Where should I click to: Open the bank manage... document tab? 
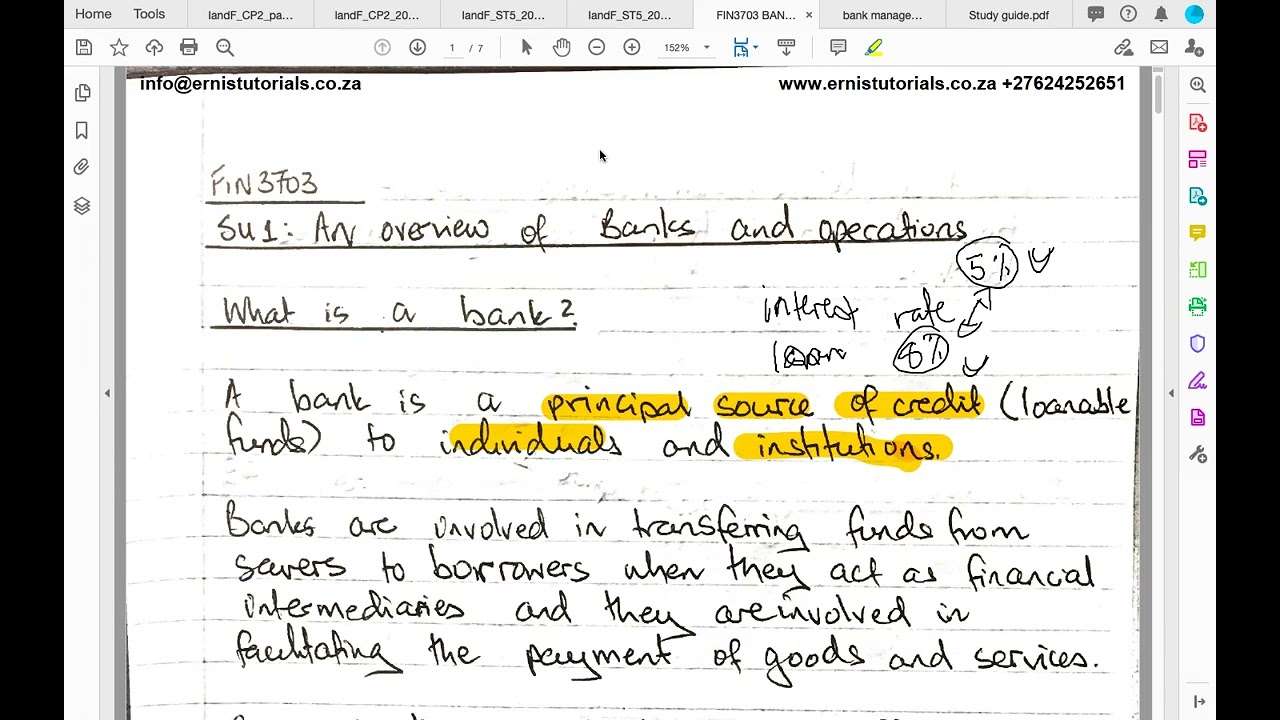click(x=882, y=15)
